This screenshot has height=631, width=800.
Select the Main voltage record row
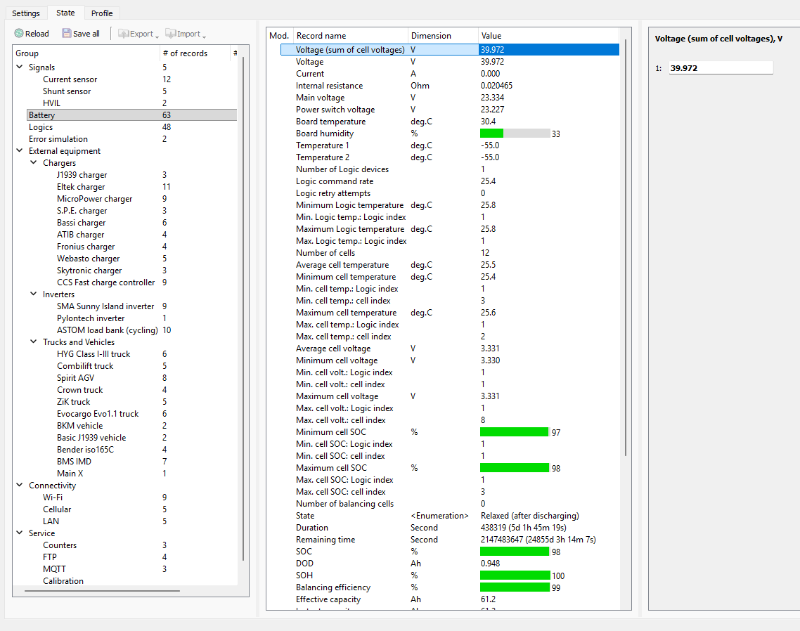449,97
